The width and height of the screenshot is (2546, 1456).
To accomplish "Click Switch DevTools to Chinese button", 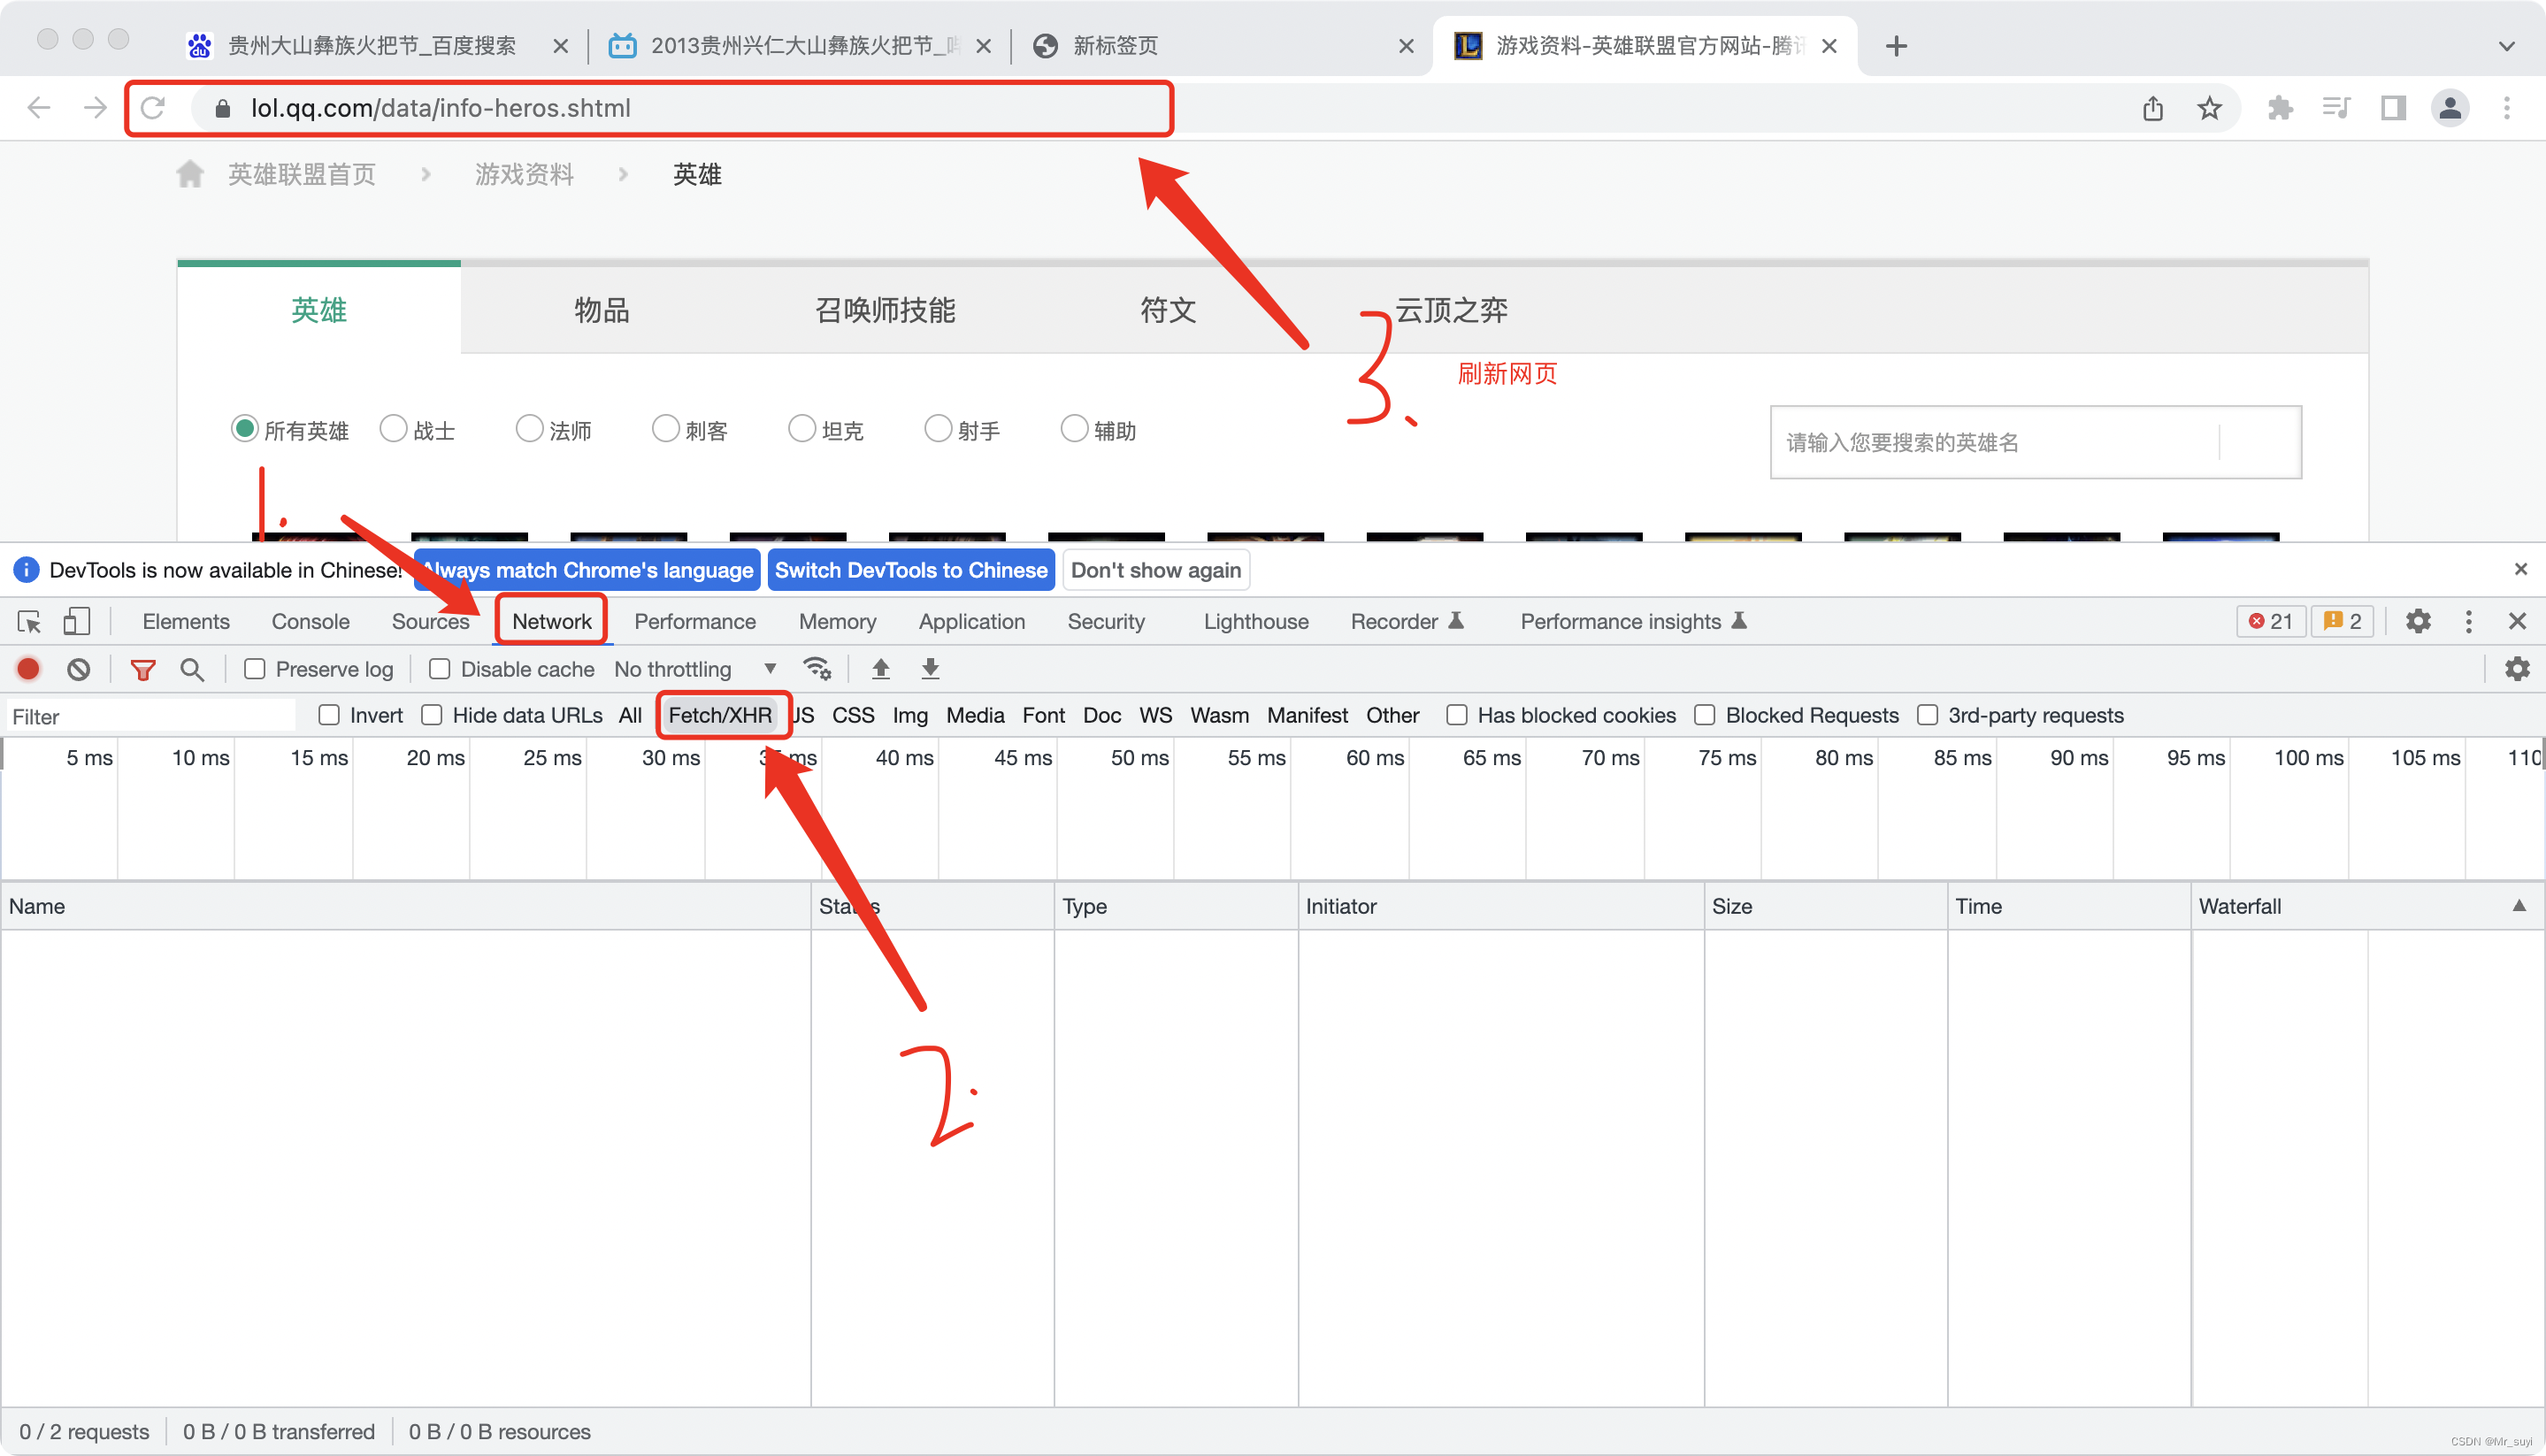I will point(911,570).
